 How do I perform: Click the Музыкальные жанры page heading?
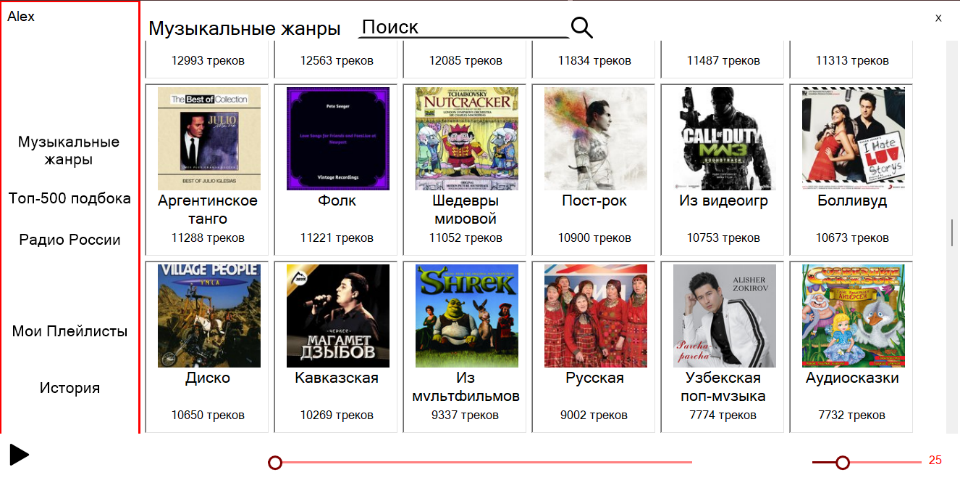click(x=244, y=28)
